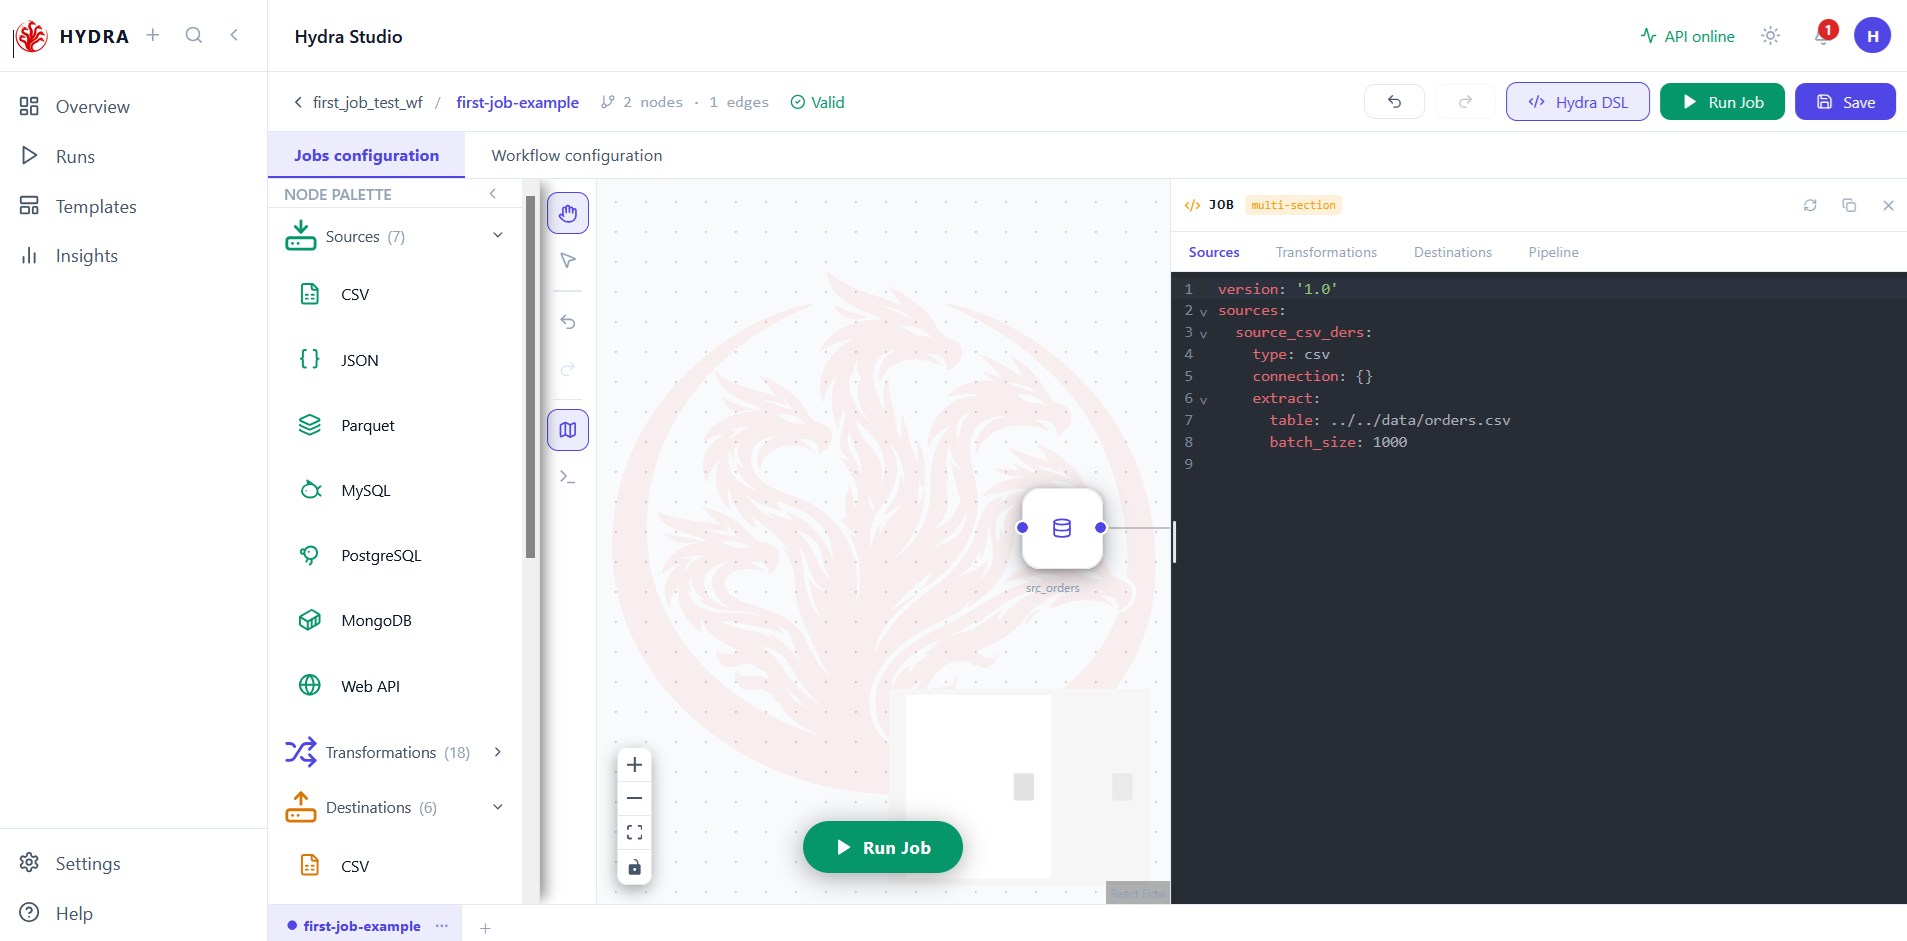Collapse the Destinations section in the palette
Image resolution: width=1907 pixels, height=941 pixels.
pos(498,807)
